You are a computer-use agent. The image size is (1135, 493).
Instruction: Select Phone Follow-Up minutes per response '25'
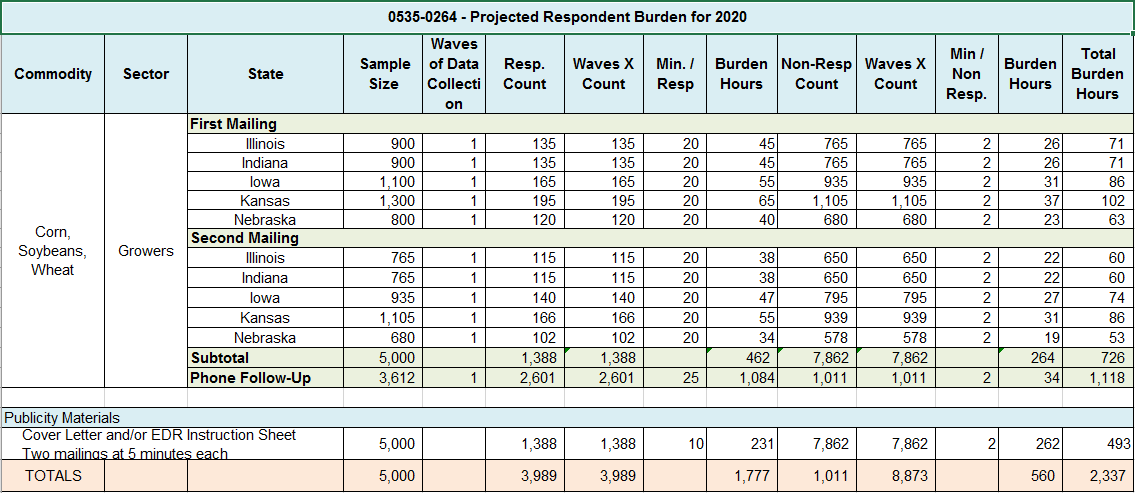click(675, 377)
